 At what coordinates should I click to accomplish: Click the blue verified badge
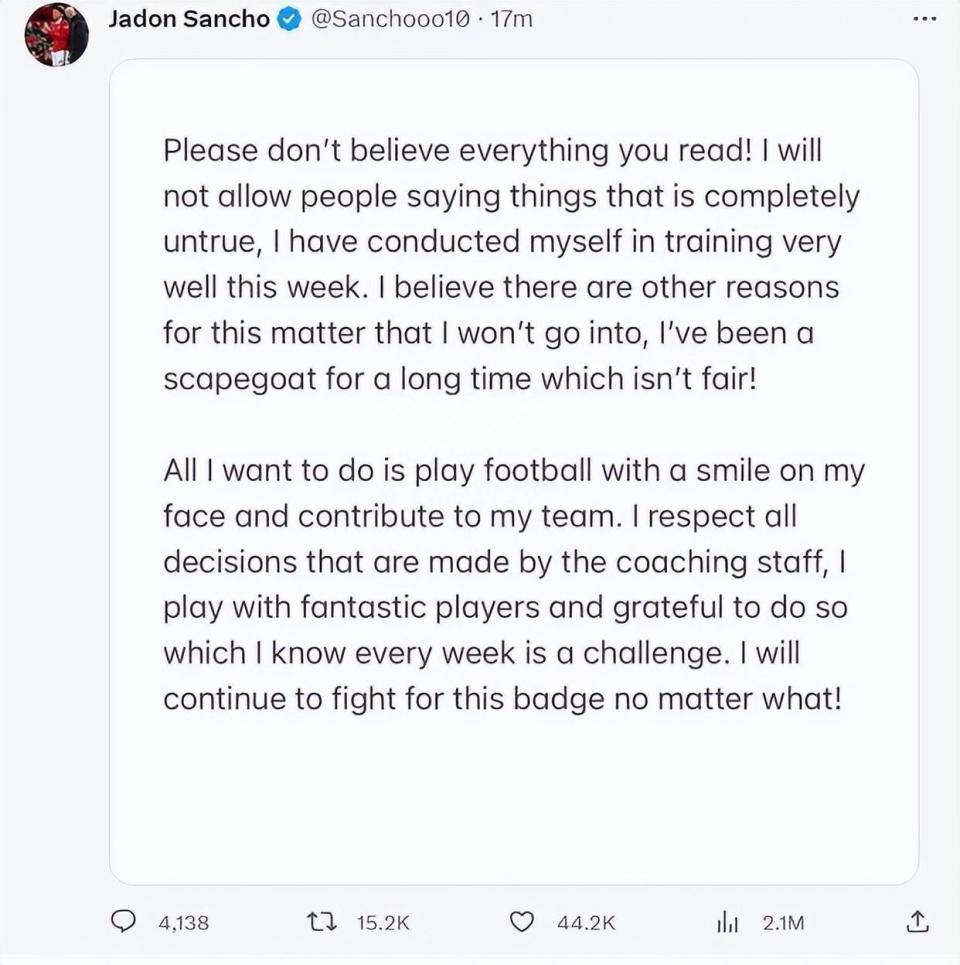(x=289, y=20)
